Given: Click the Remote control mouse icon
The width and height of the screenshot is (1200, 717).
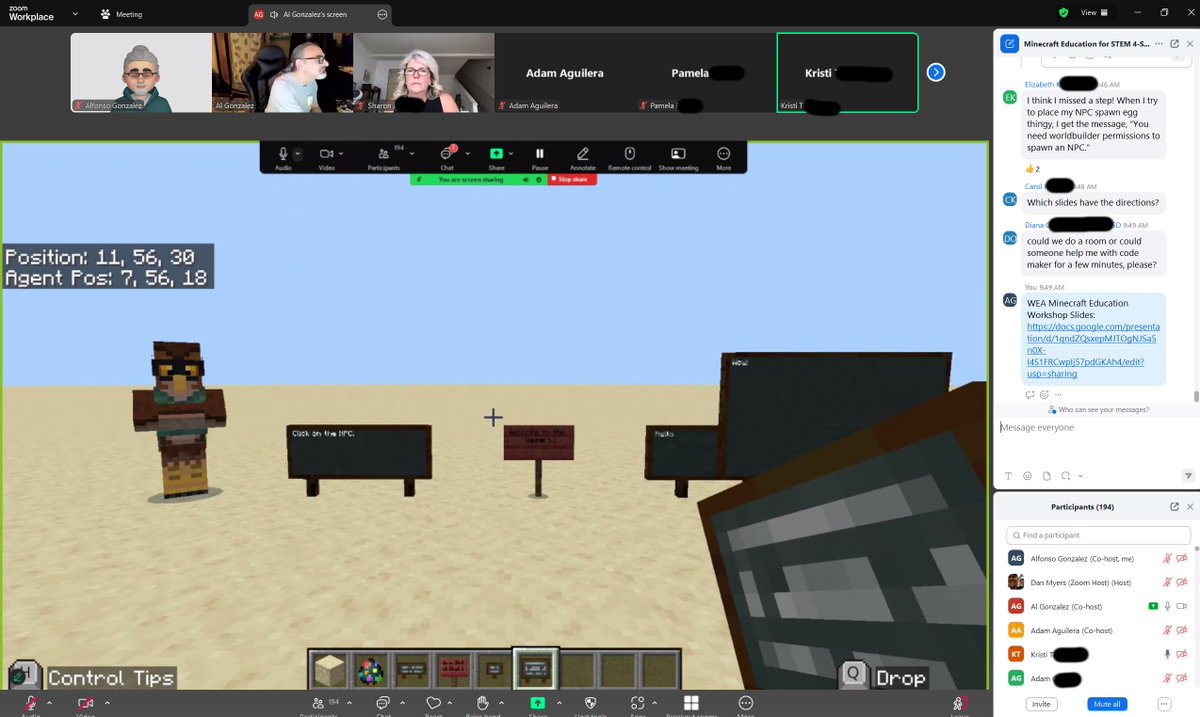Looking at the screenshot, I should 630,154.
